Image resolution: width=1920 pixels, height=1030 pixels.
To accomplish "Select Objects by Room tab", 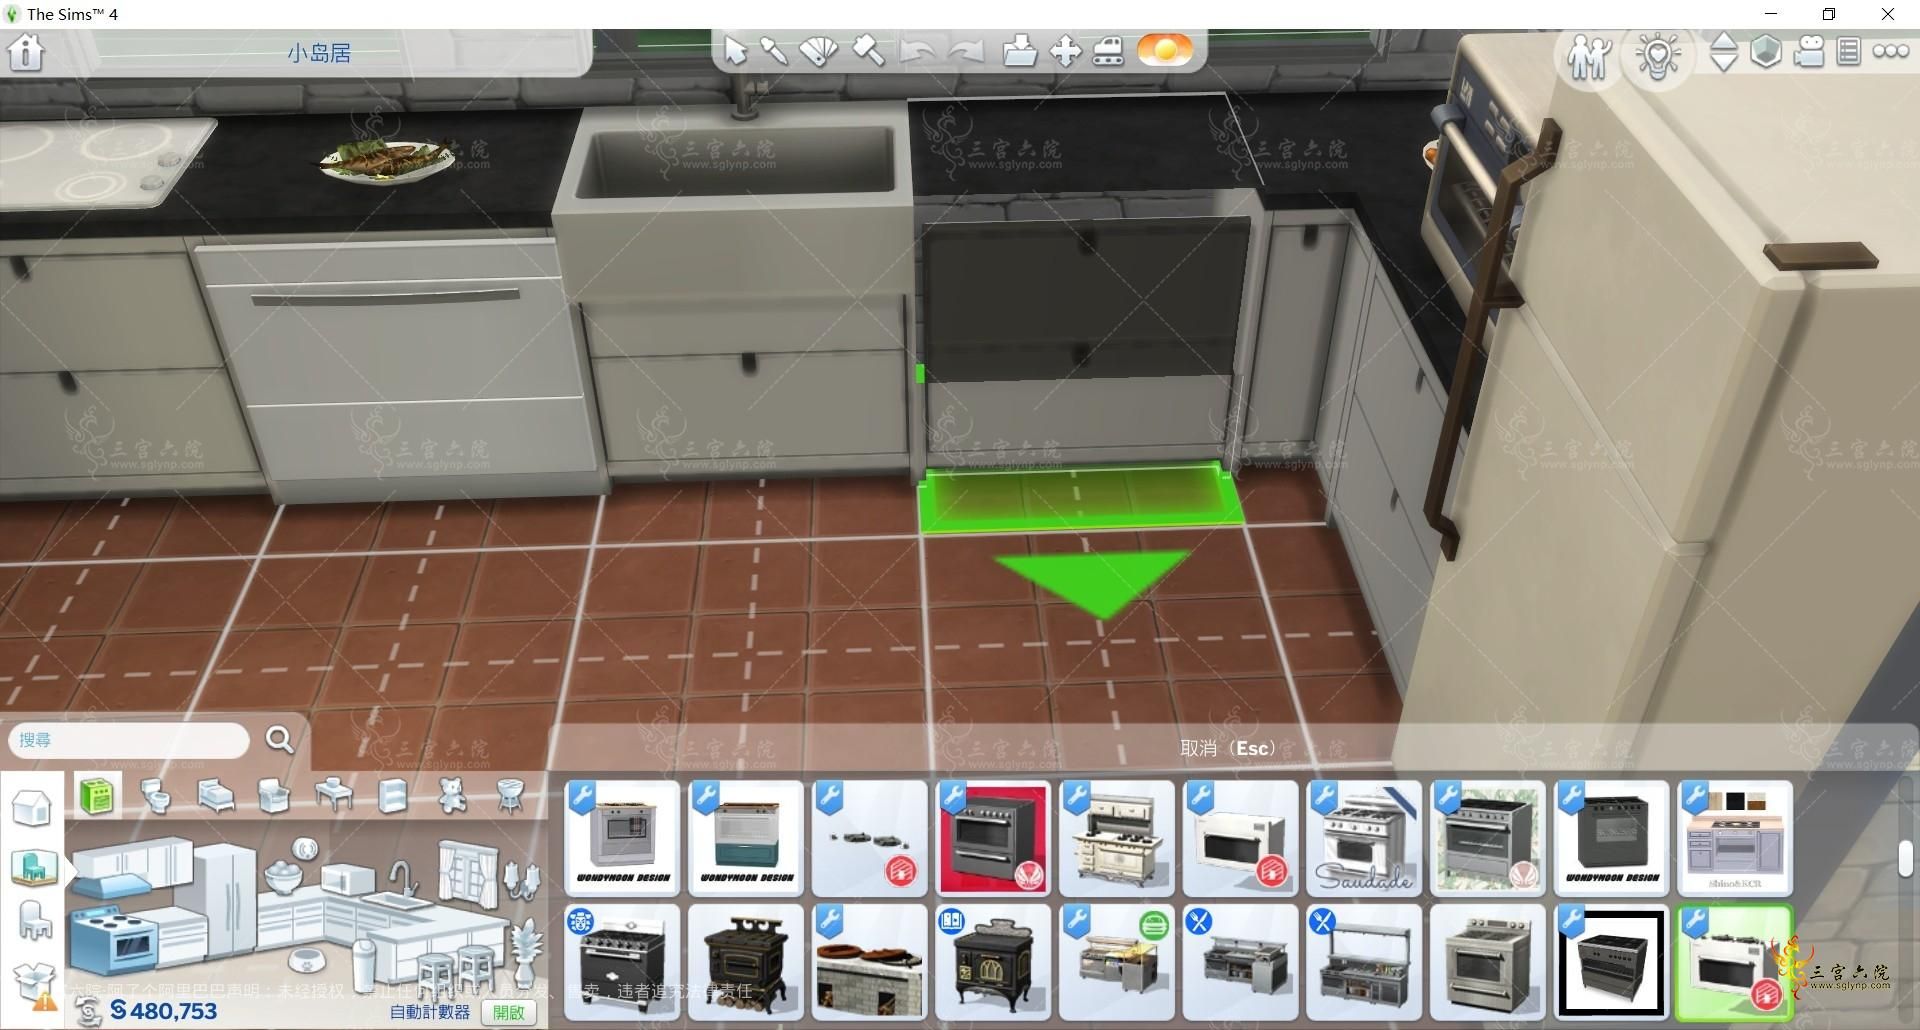I will (x=34, y=866).
